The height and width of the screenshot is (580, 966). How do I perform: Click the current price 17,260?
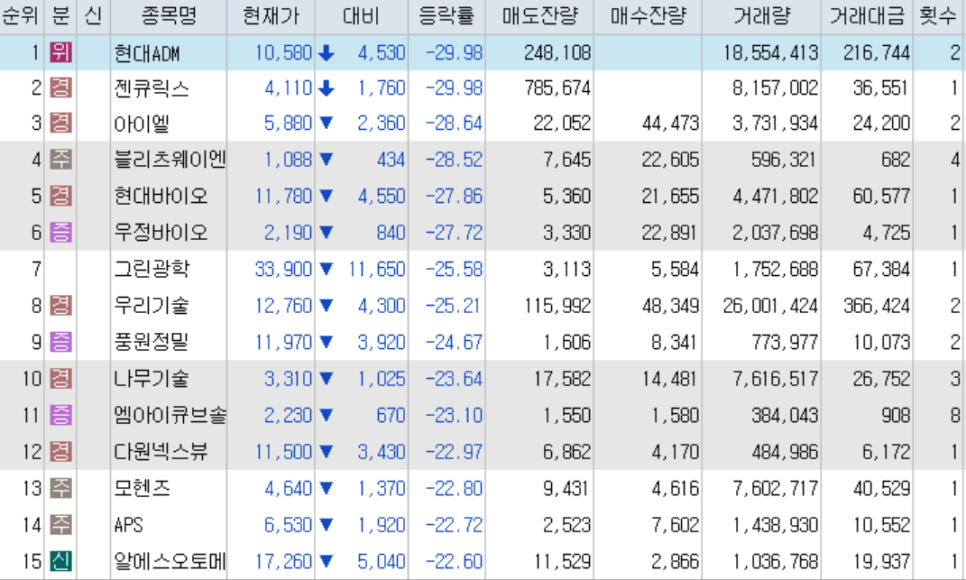283,562
